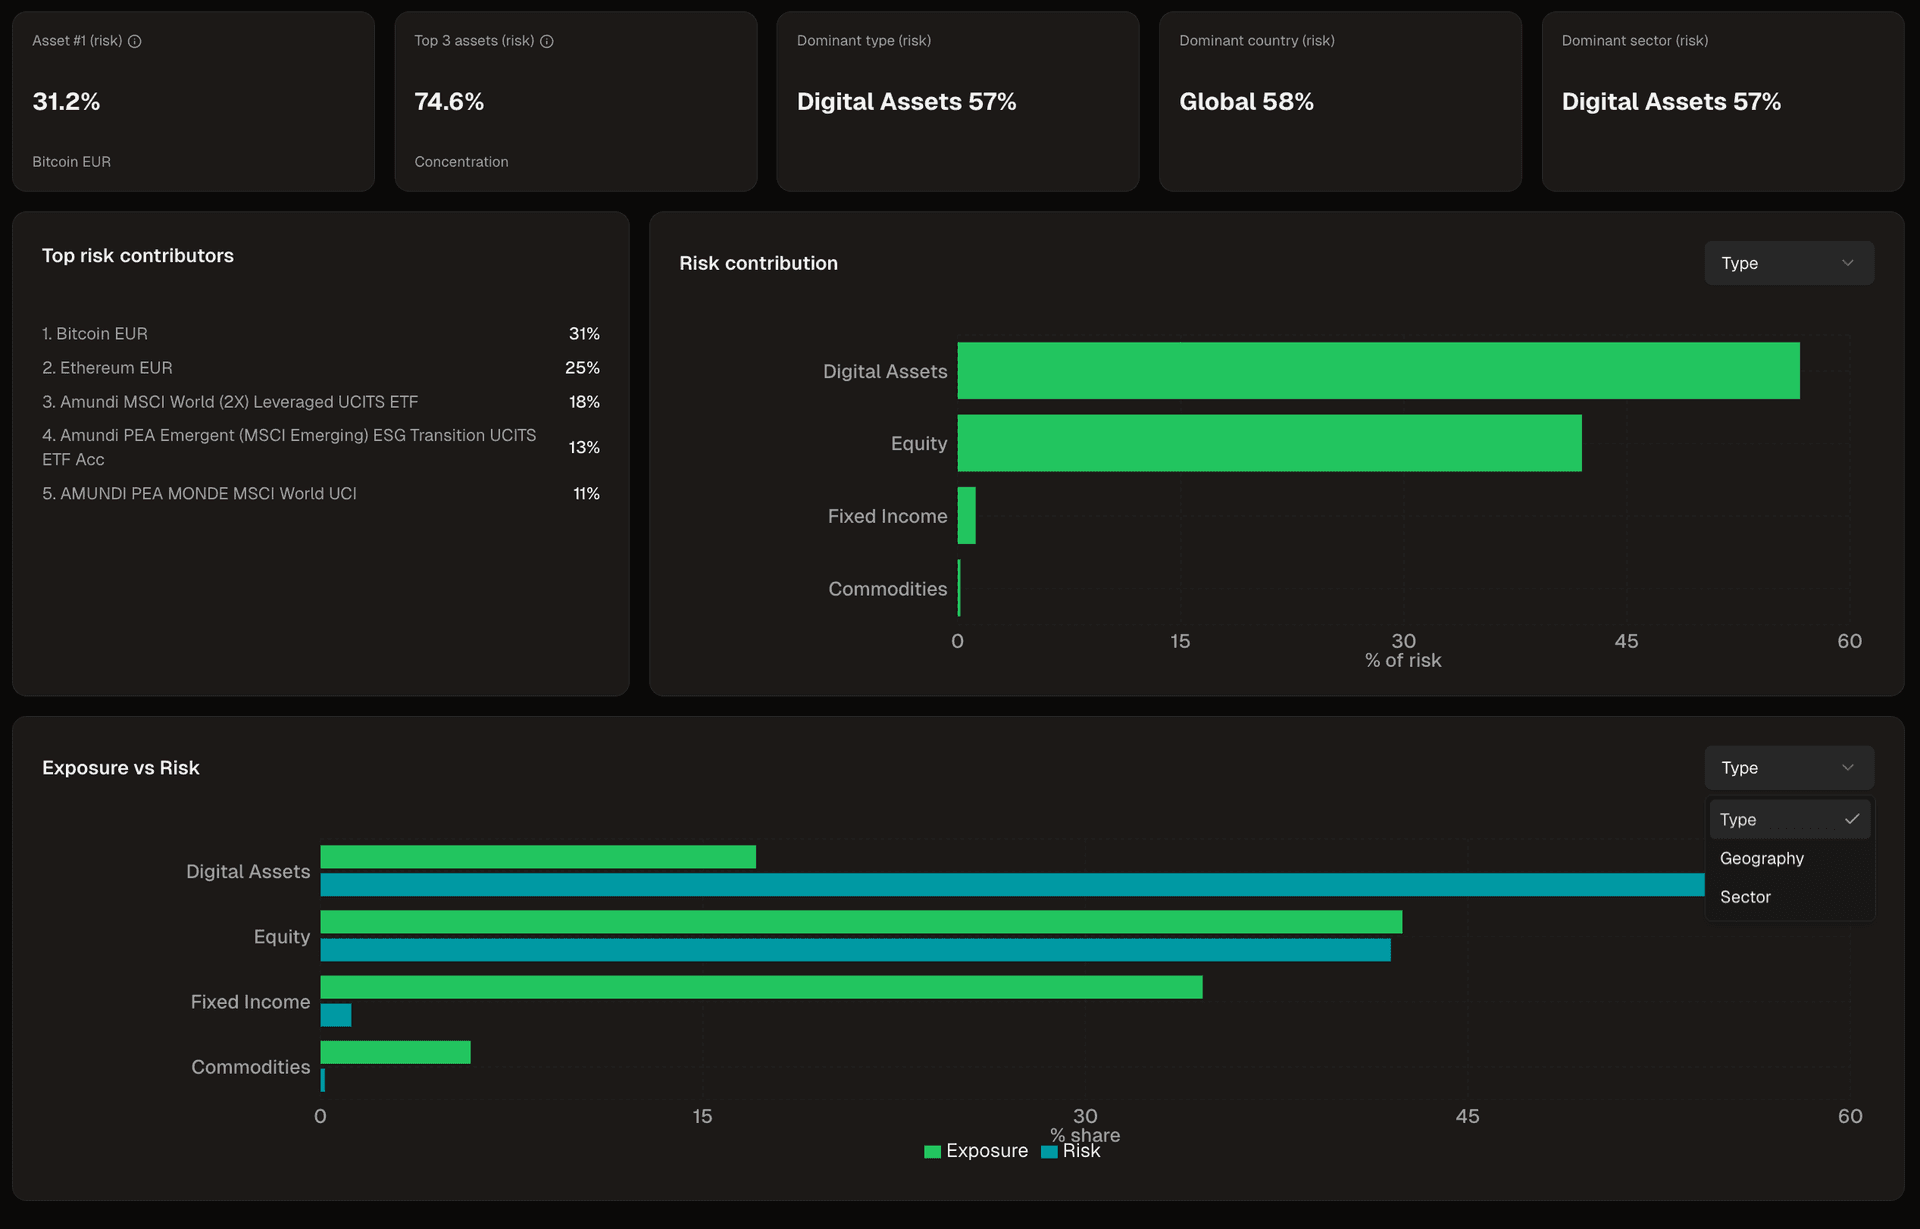Toggle the Risk legend entry
Image resolution: width=1920 pixels, height=1229 pixels.
pyautogui.click(x=1071, y=1151)
